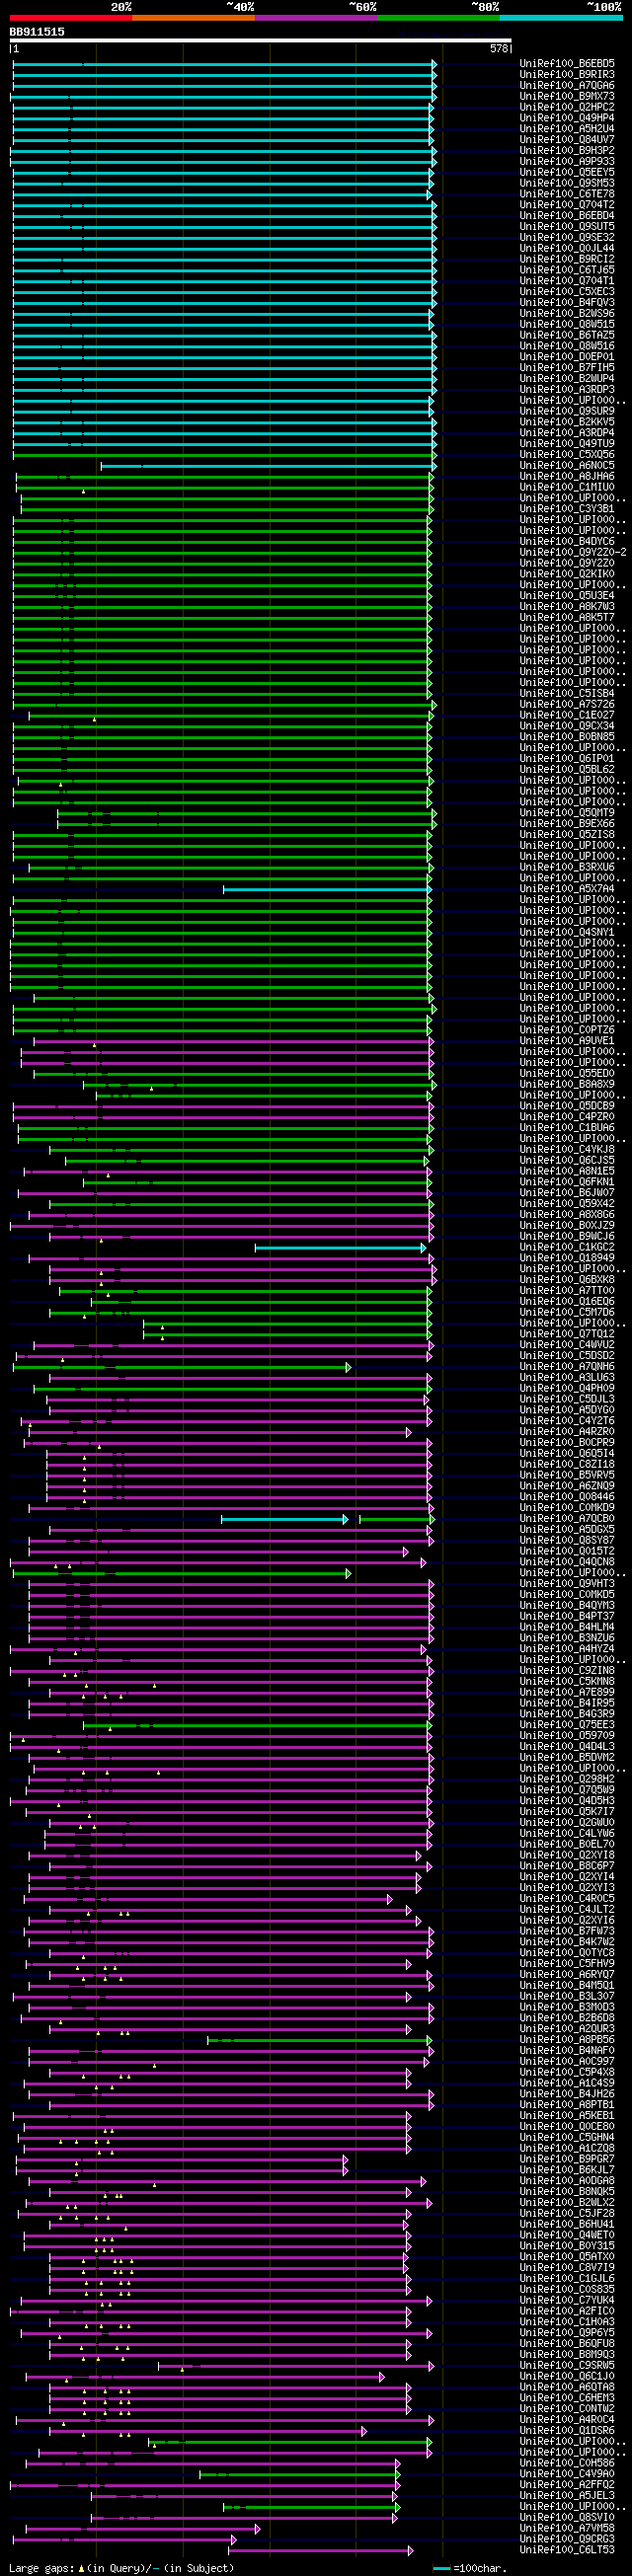The image size is (632, 2576).
Task: Select the UniRef100_A5H2U4 hit
Action: coord(567,129)
